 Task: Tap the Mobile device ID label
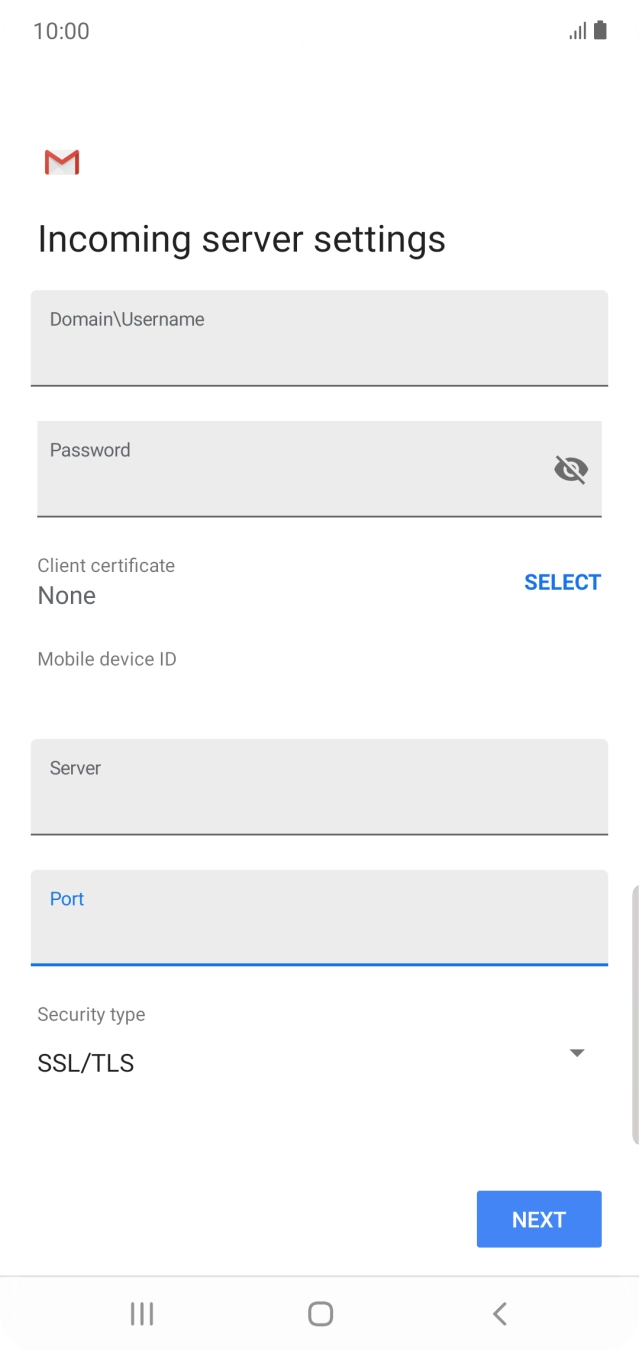[x=105, y=659]
